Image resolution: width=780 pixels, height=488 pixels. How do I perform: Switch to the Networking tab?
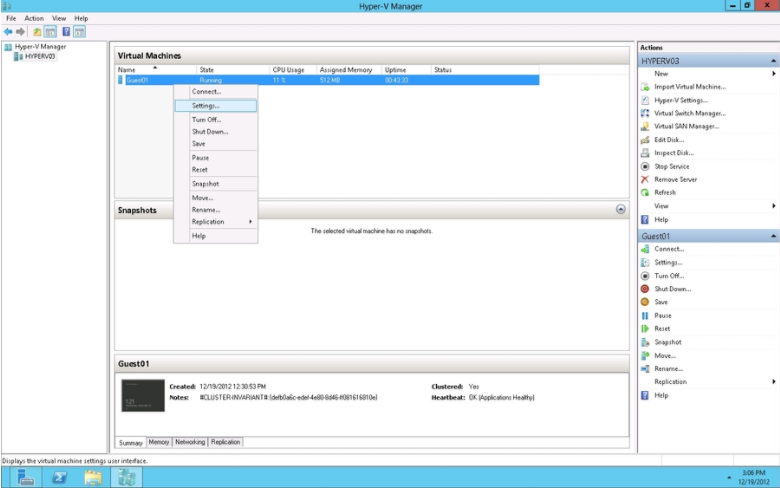click(x=190, y=442)
